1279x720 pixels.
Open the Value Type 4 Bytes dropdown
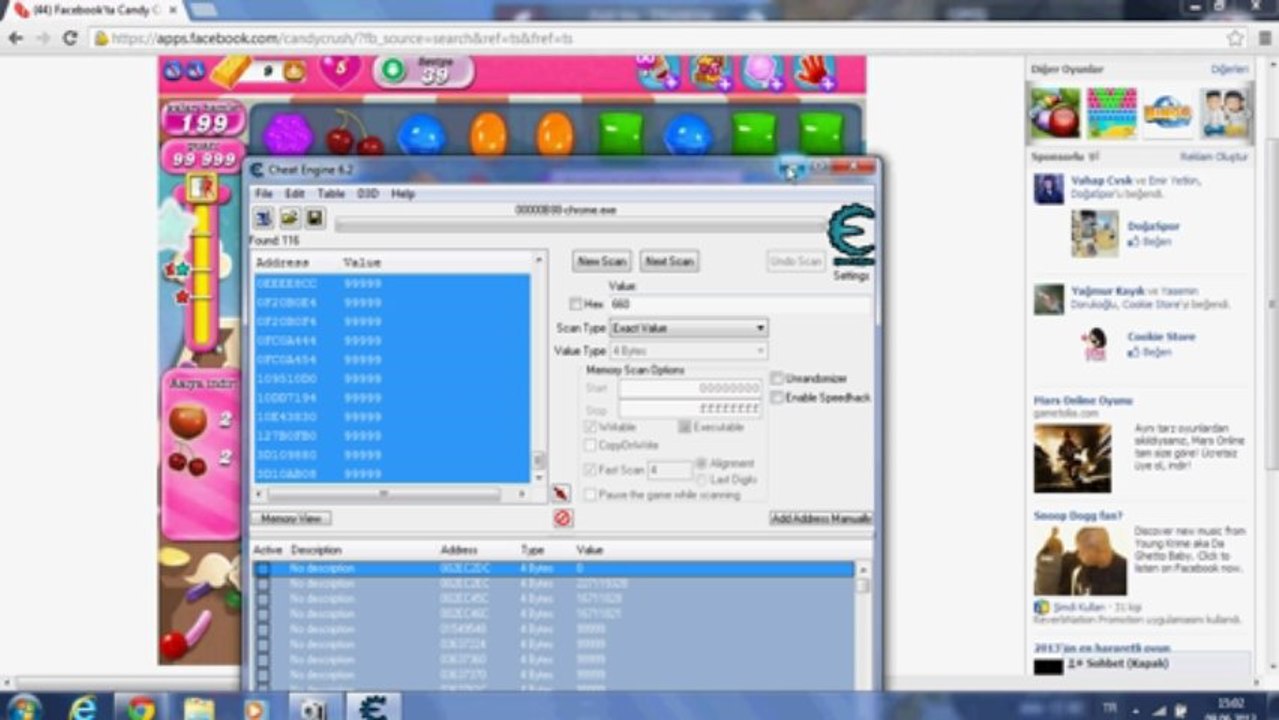[x=688, y=351]
